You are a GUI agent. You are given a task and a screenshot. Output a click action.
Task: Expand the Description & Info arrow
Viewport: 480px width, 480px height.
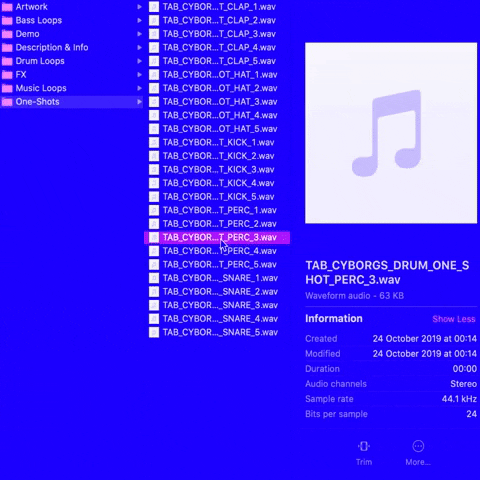click(x=139, y=48)
